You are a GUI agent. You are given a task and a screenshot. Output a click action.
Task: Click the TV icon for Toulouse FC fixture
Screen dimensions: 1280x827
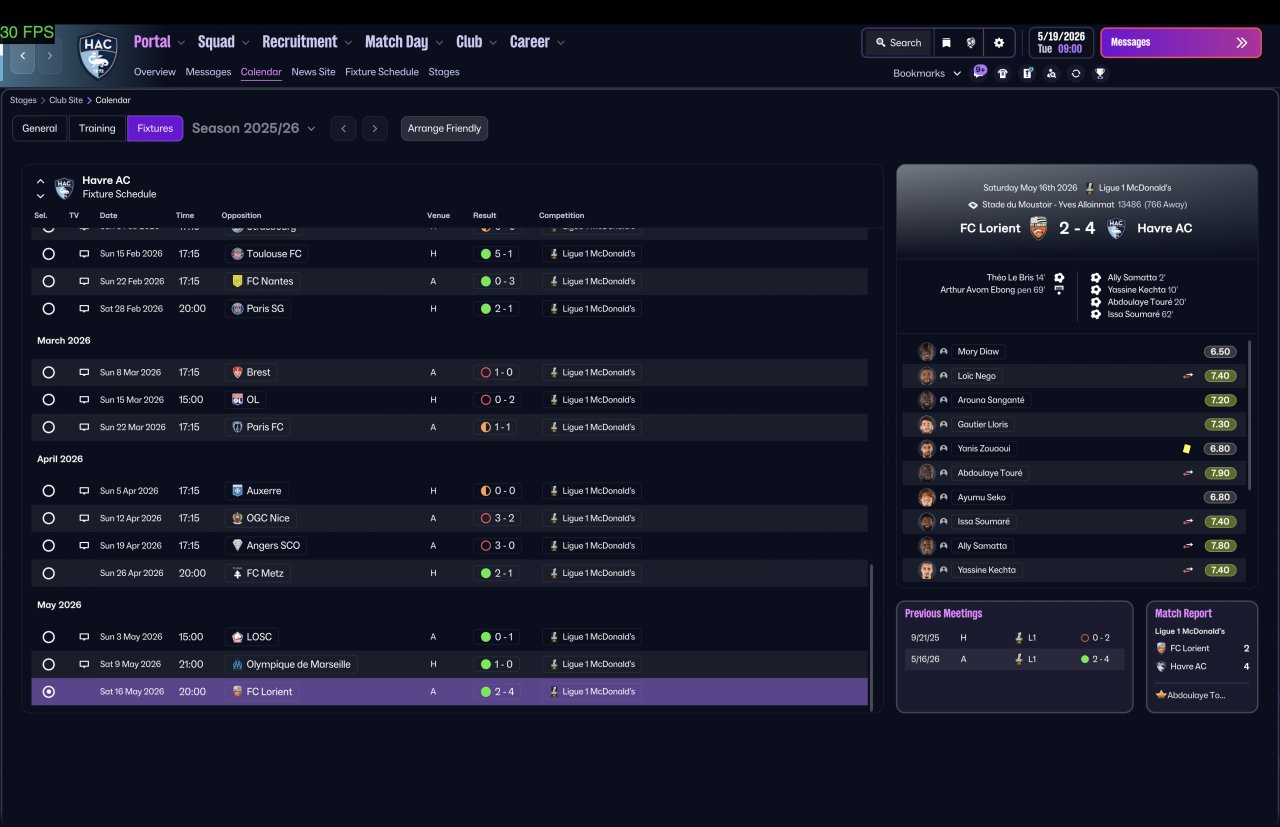(x=84, y=254)
